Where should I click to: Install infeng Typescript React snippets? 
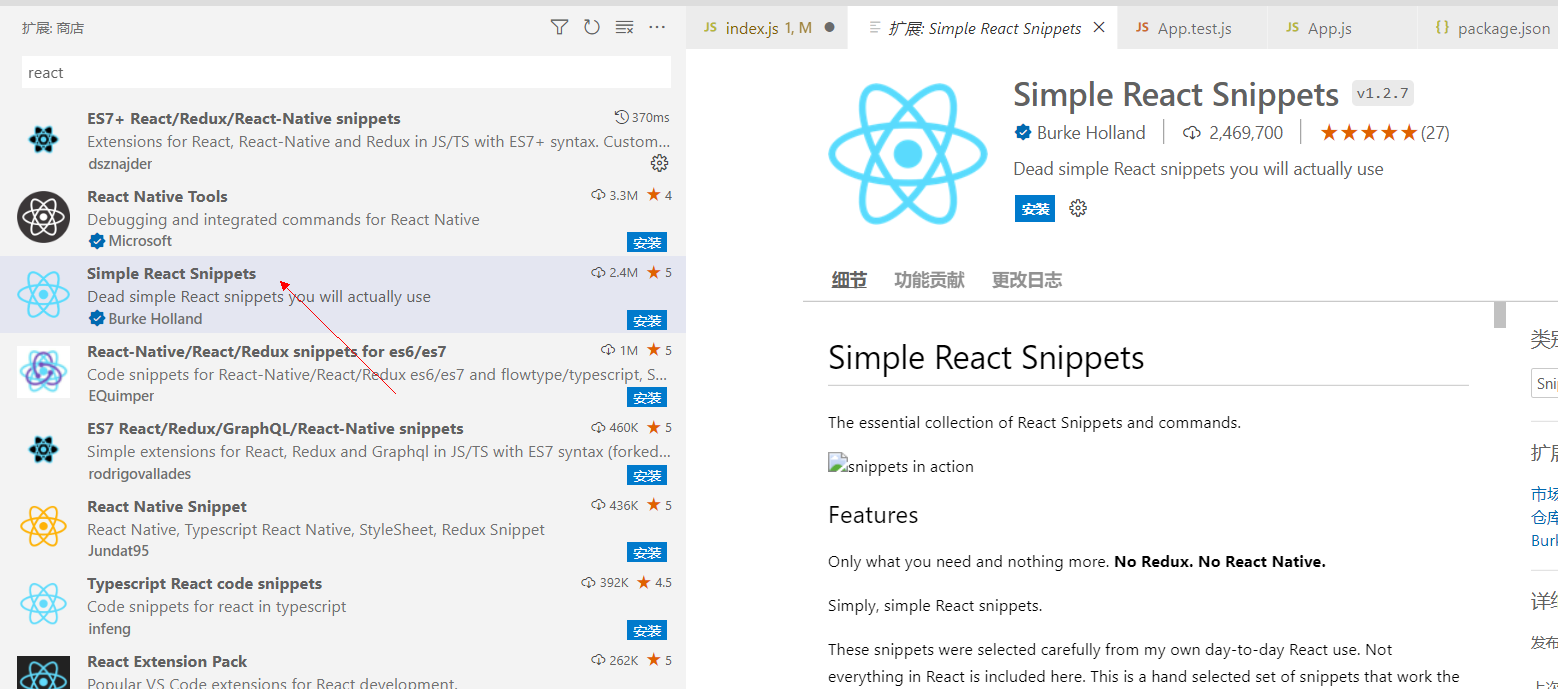(x=647, y=630)
